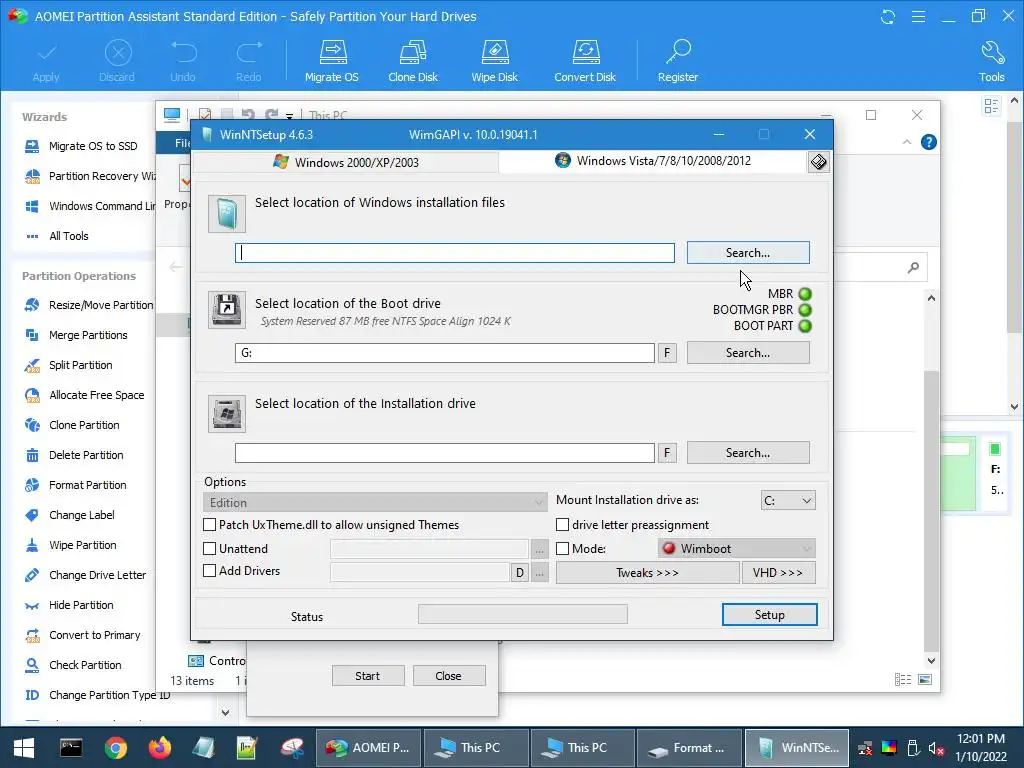Screen dimensions: 1024x768
Task: Click the Setup button
Action: (769, 615)
